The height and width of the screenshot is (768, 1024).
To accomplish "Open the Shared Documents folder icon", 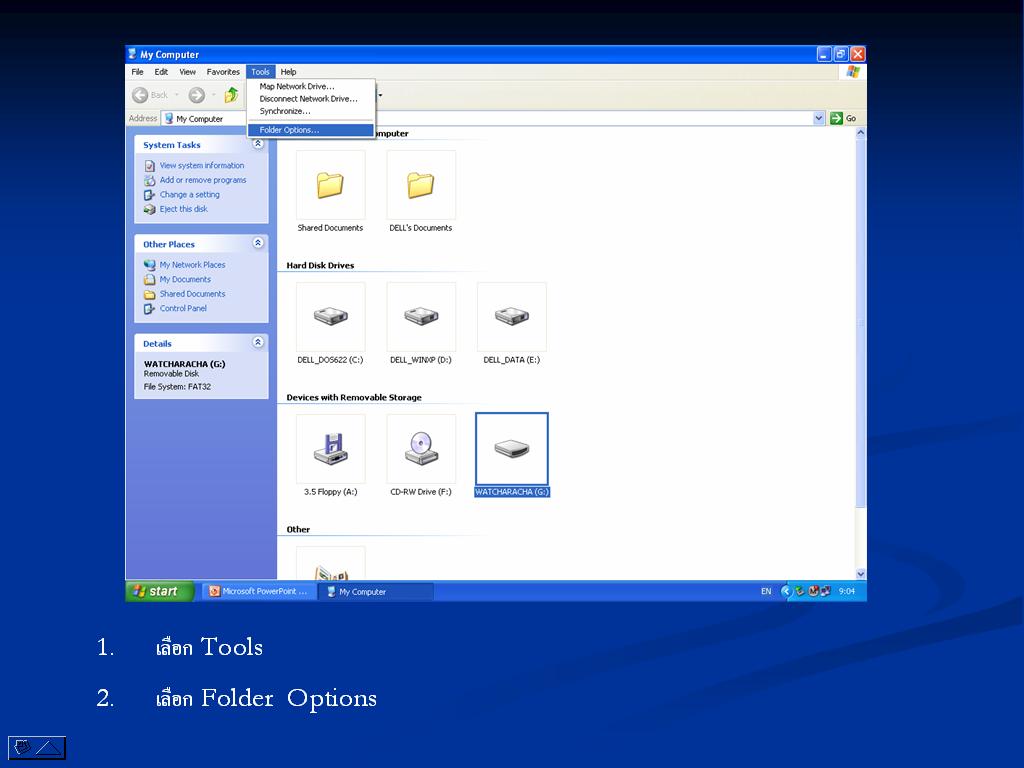I will tap(330, 185).
